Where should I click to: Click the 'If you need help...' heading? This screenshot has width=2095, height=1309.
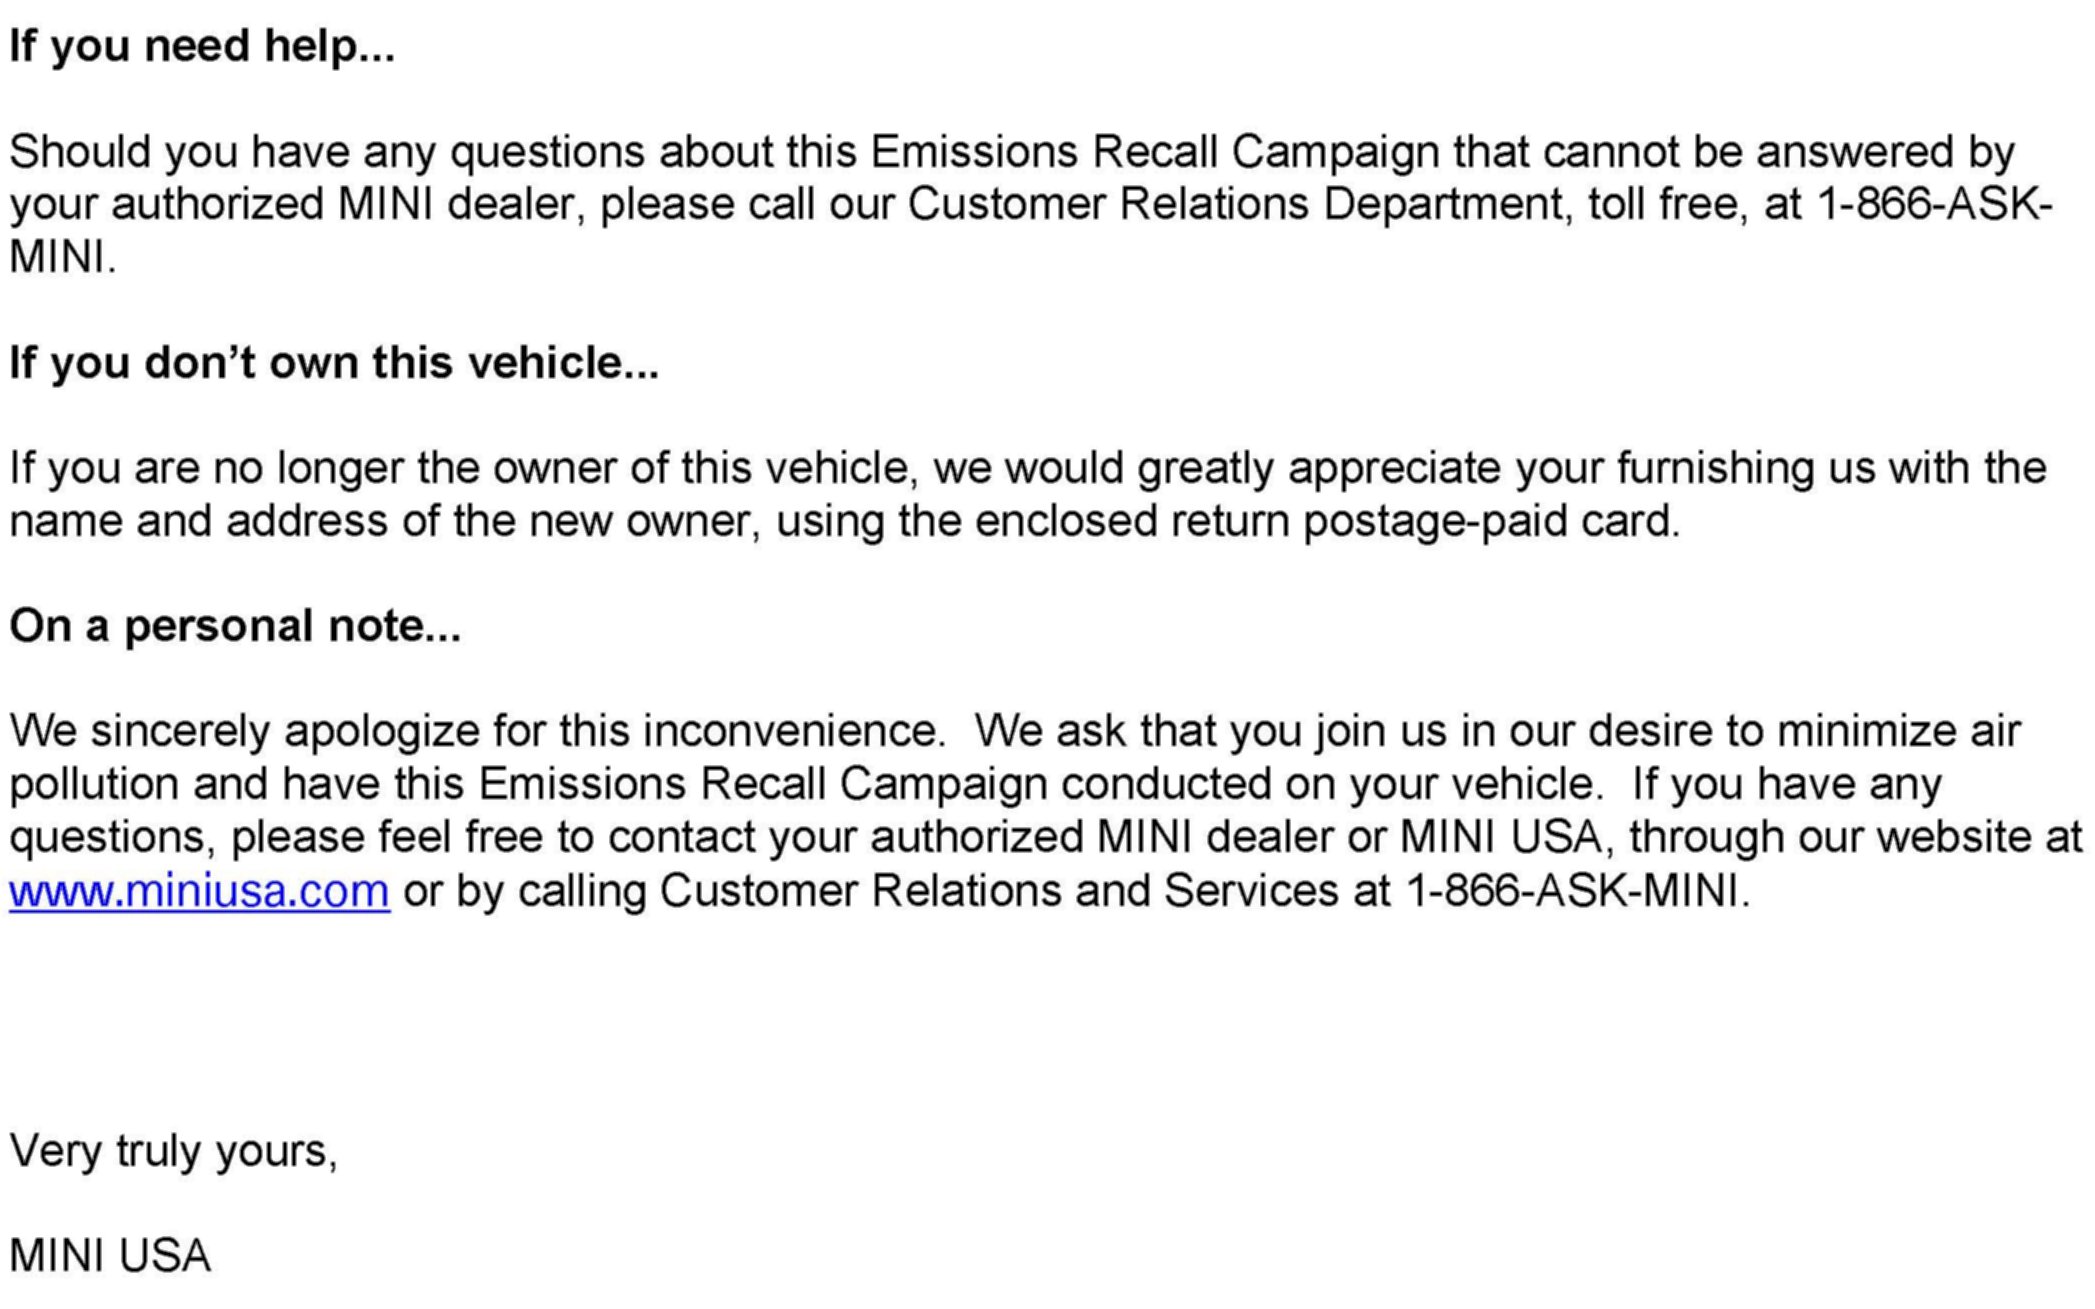pyautogui.click(x=202, y=46)
